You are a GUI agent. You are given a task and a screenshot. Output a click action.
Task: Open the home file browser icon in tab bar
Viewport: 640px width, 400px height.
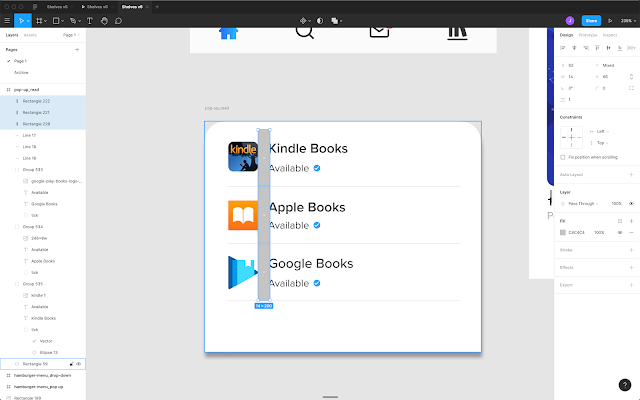[35, 7]
